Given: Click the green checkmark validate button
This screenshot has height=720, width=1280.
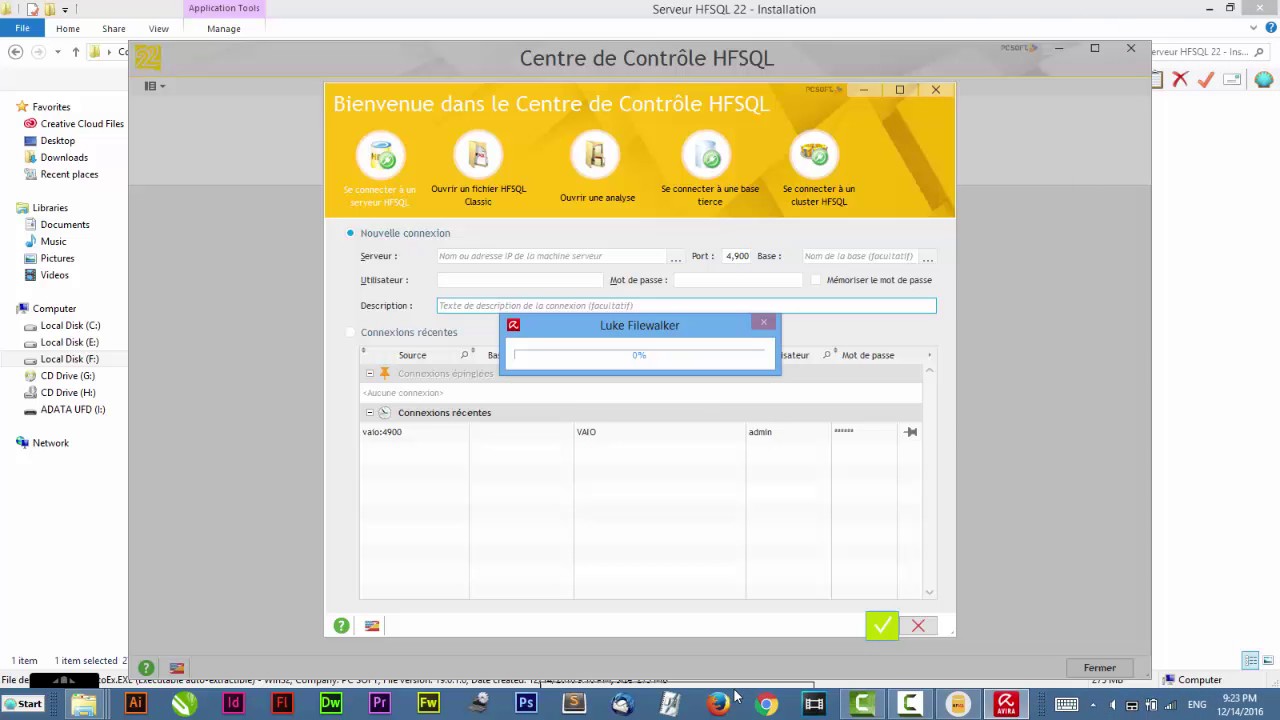Looking at the screenshot, I should (881, 626).
